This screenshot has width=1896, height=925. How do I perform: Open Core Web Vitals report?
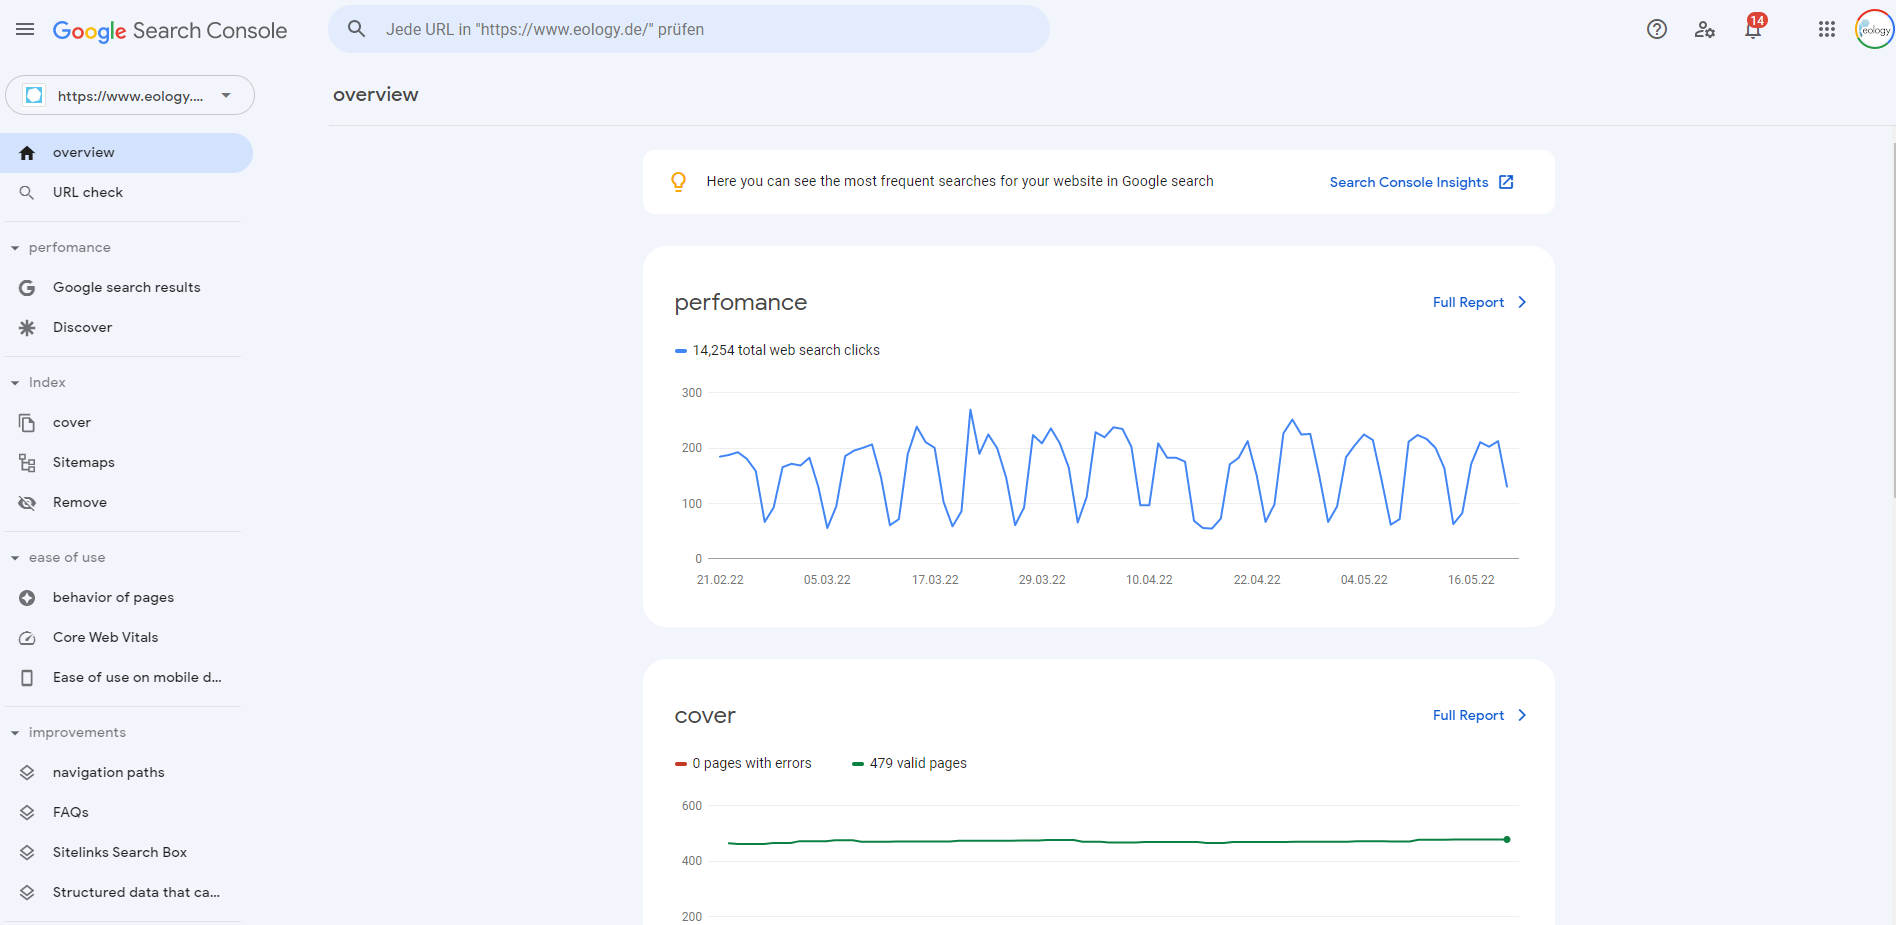click(126, 638)
